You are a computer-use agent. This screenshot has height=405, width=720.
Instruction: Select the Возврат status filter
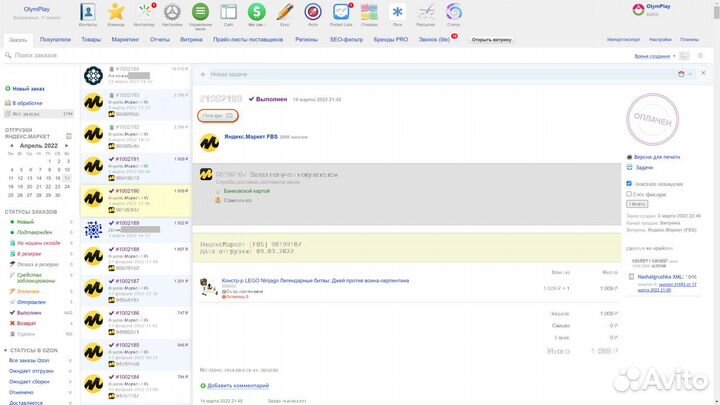tap(28, 324)
